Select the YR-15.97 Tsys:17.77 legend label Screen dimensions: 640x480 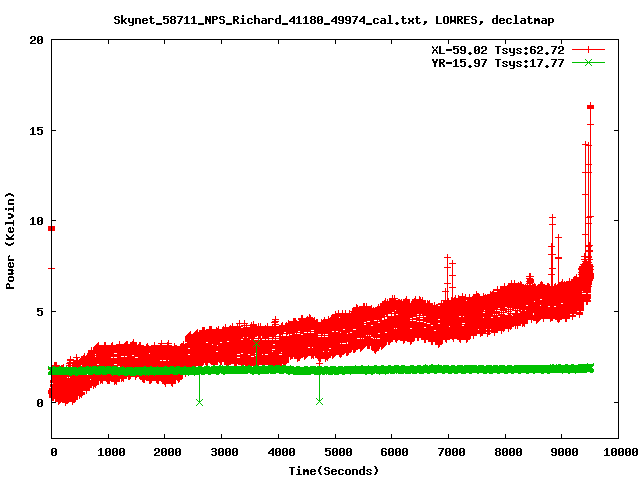click(x=498, y=63)
